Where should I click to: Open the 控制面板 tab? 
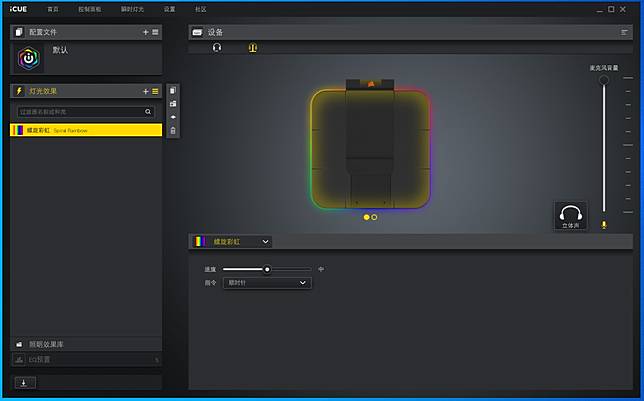[x=89, y=9]
